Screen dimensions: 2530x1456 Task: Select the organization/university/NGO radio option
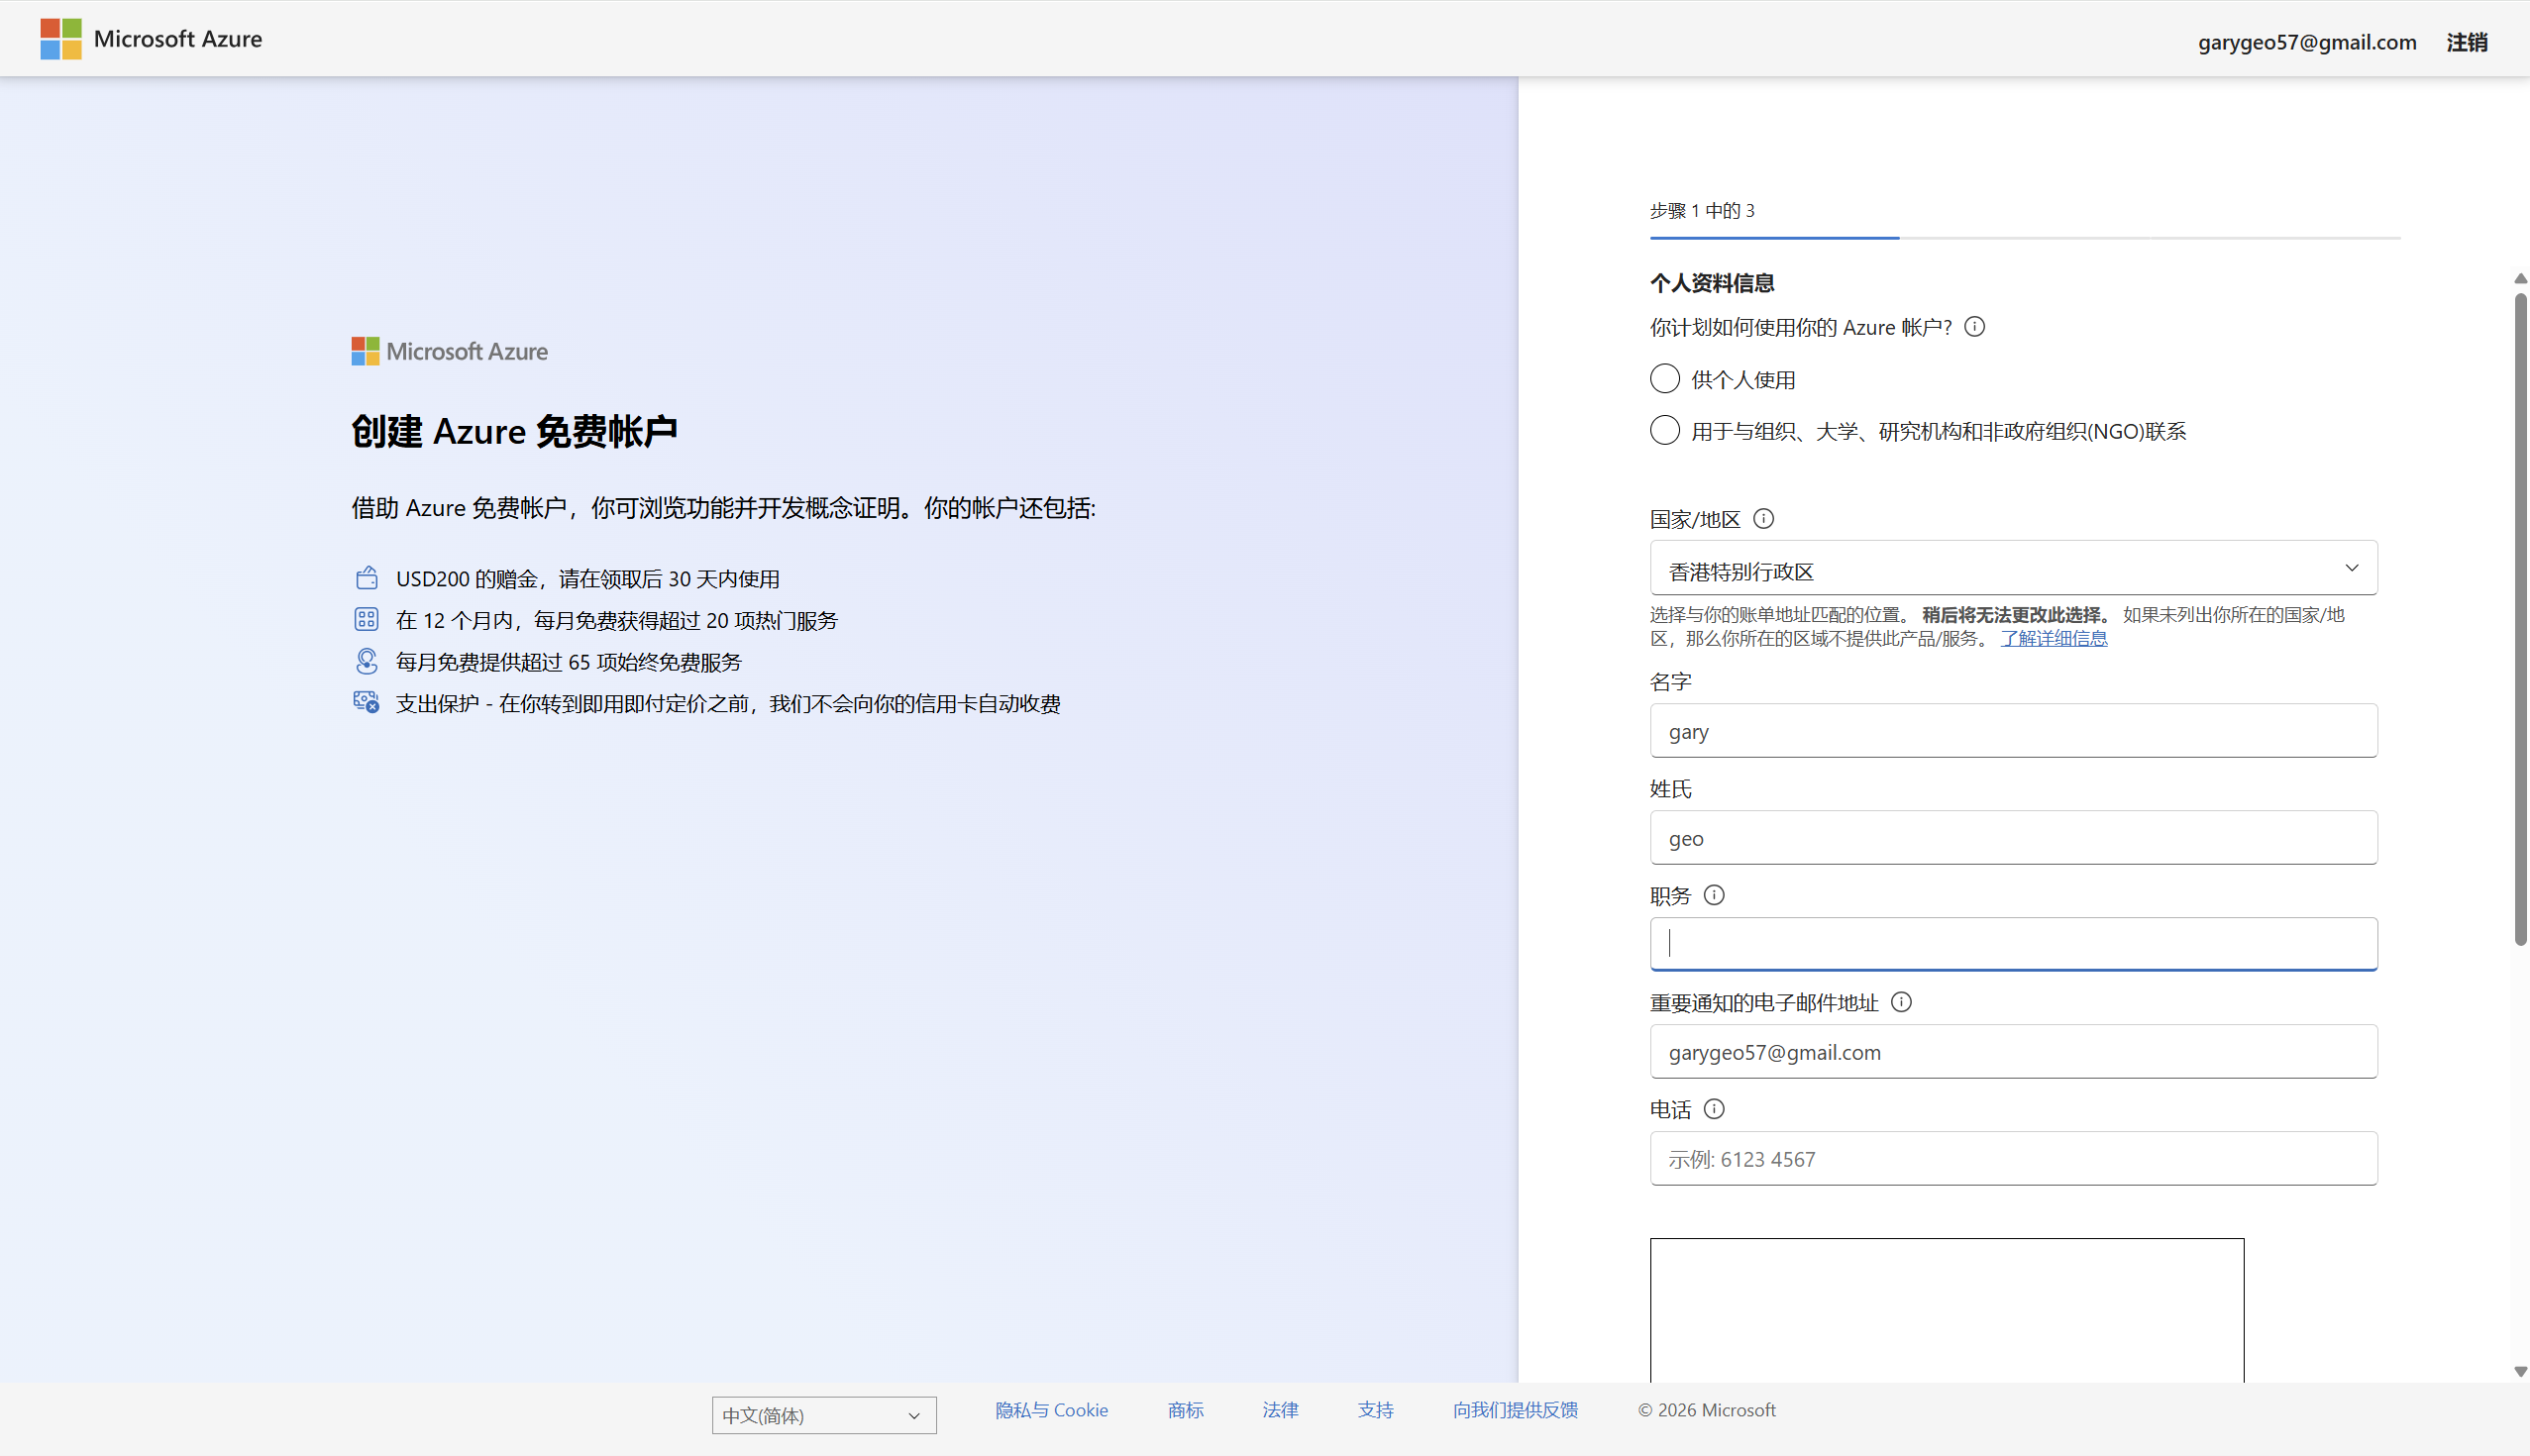[1664, 430]
